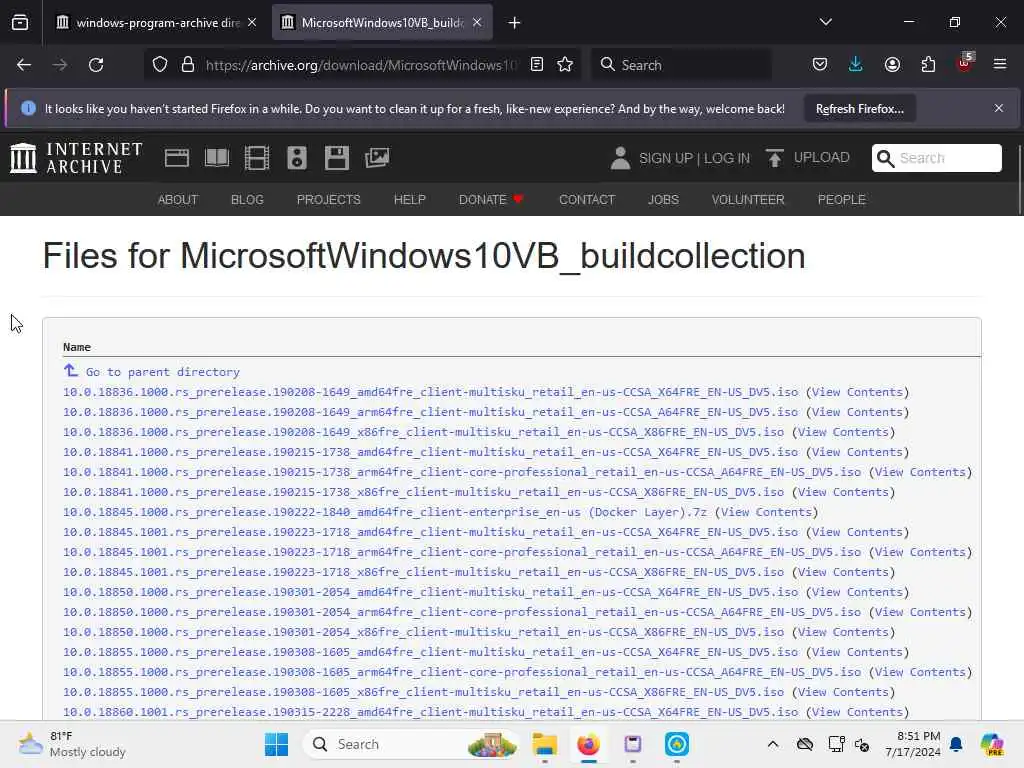Image resolution: width=1024 pixels, height=768 pixels.
Task: Download 10.0.18836.1000 x86fre iso file
Action: [x=423, y=432]
